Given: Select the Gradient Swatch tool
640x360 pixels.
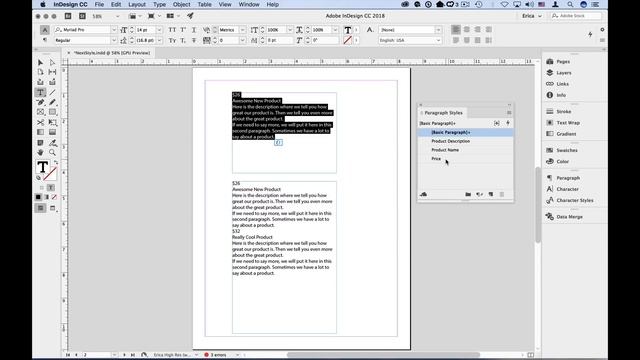Looking at the screenshot, I should point(40,132).
